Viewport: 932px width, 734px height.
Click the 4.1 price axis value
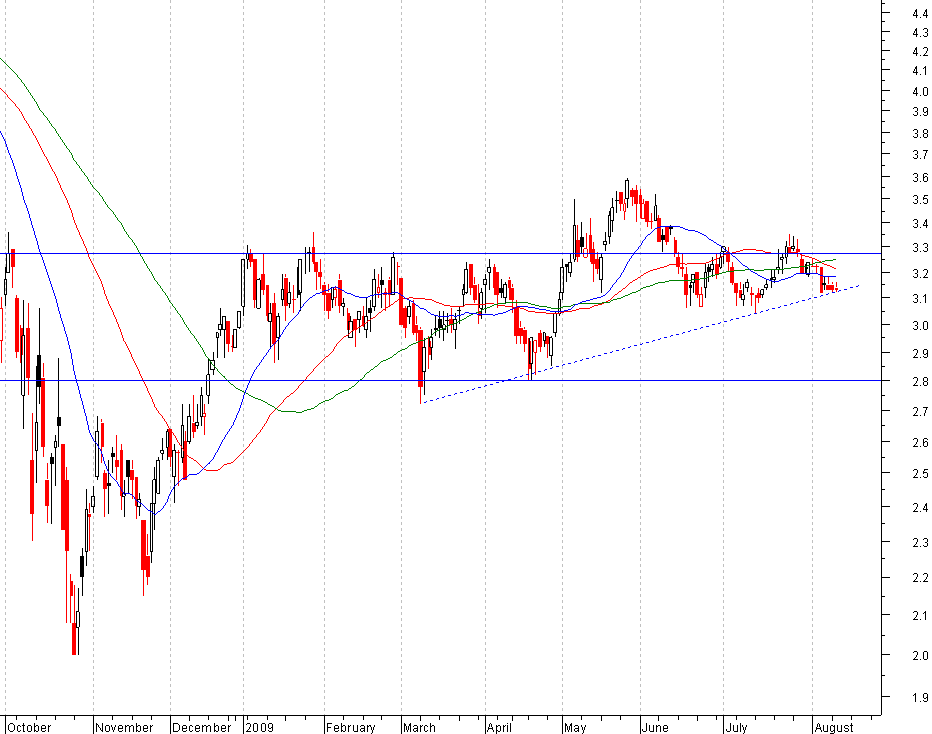[x=920, y=71]
